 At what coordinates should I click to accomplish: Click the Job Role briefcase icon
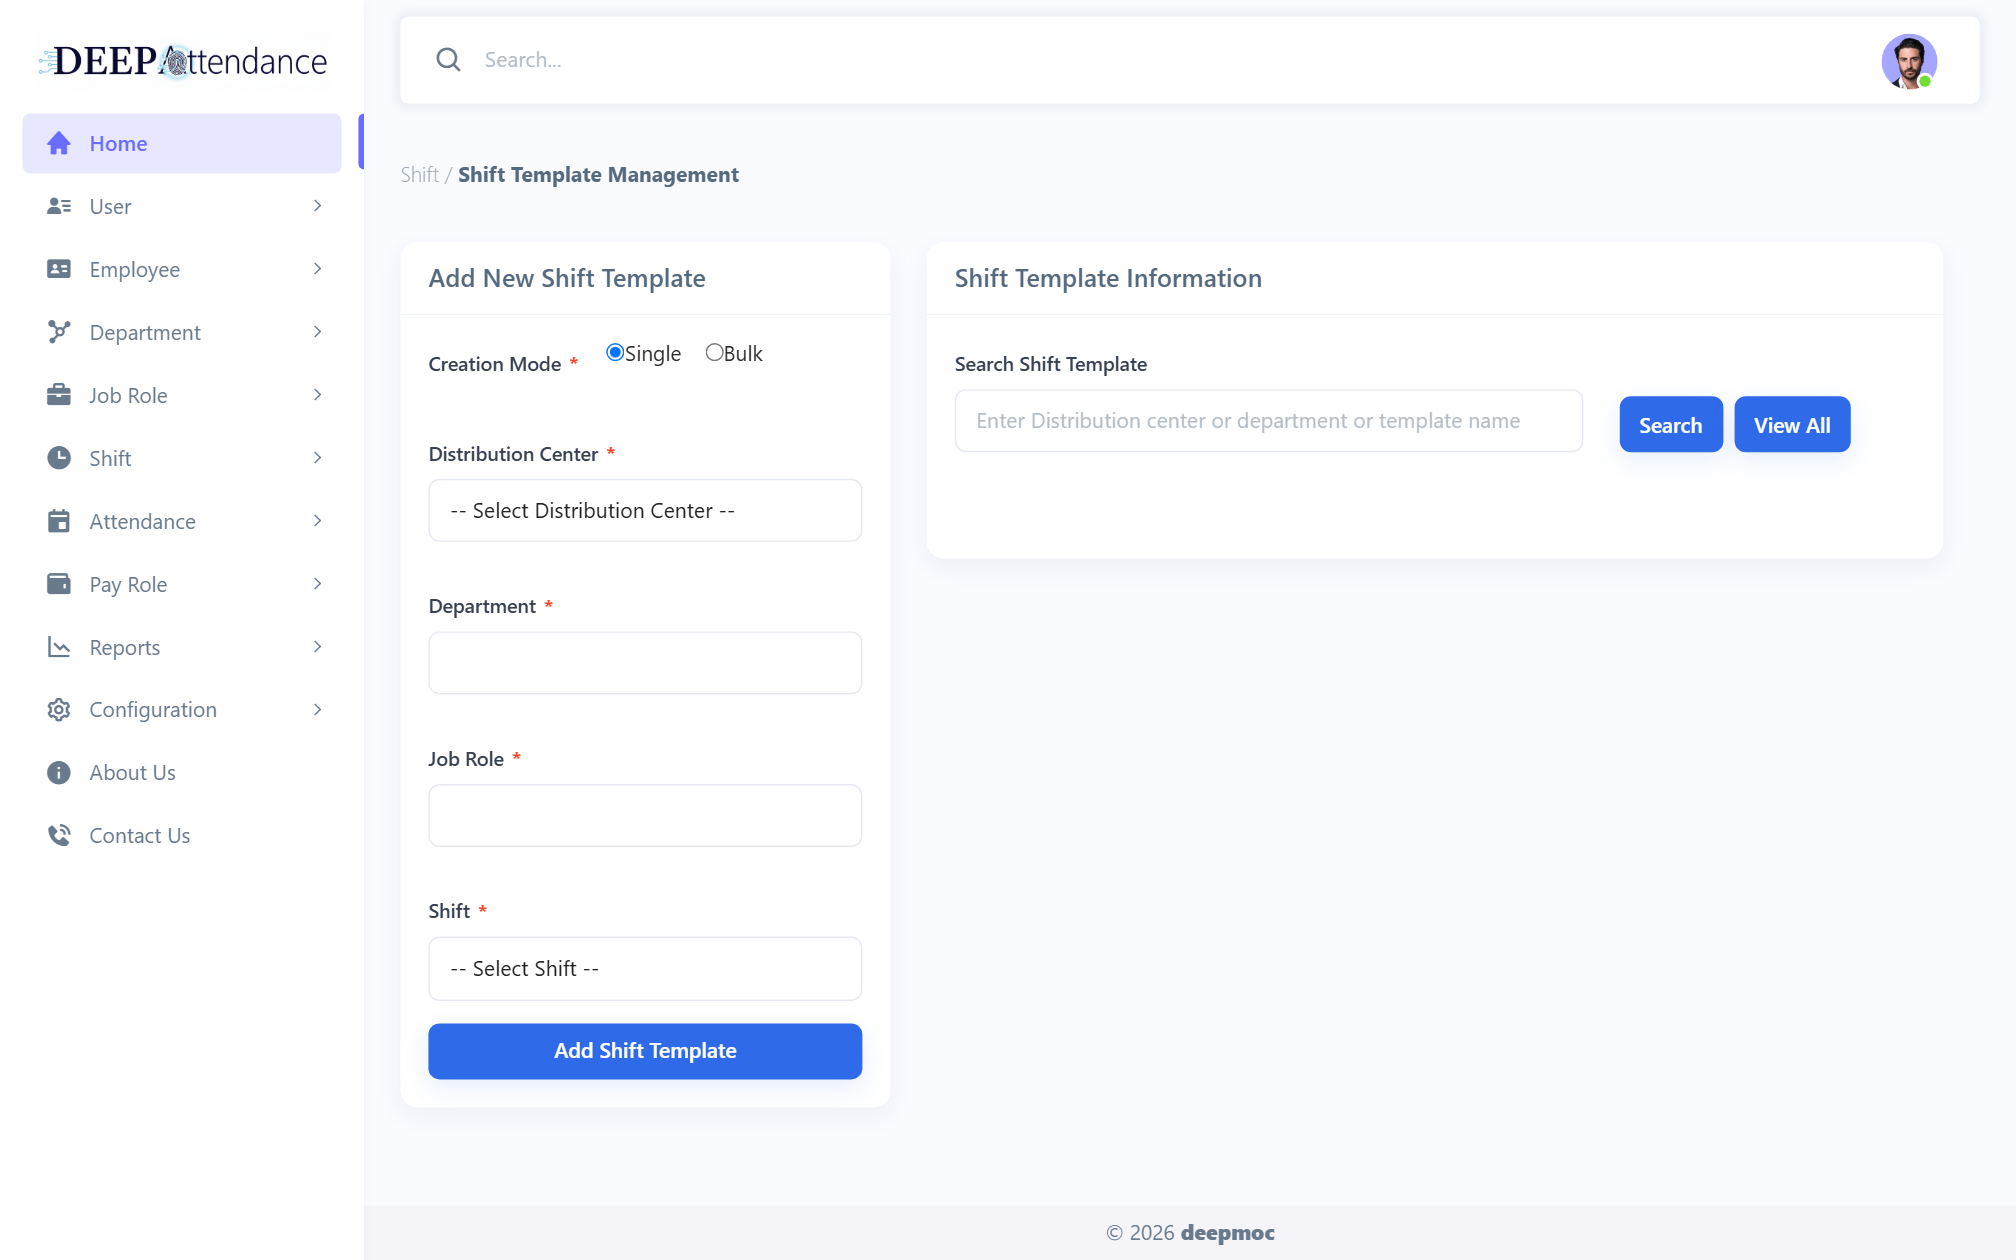[59, 395]
